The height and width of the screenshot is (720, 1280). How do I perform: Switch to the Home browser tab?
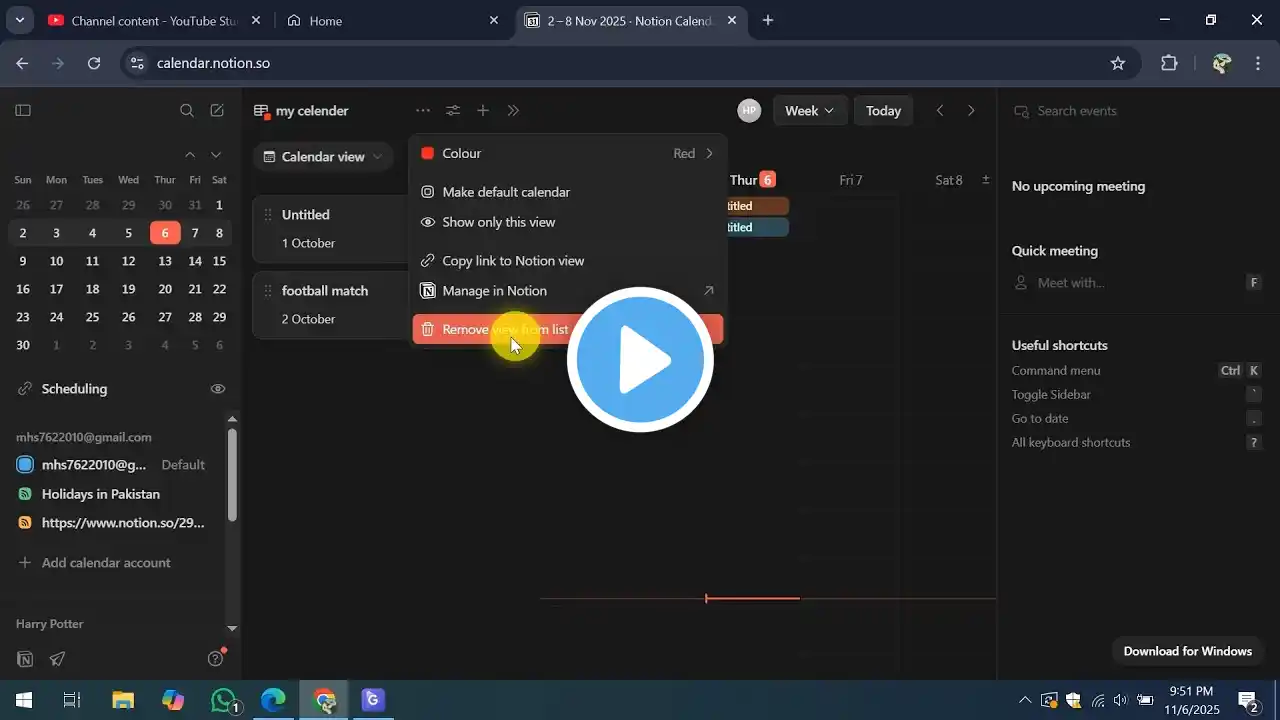pos(393,20)
